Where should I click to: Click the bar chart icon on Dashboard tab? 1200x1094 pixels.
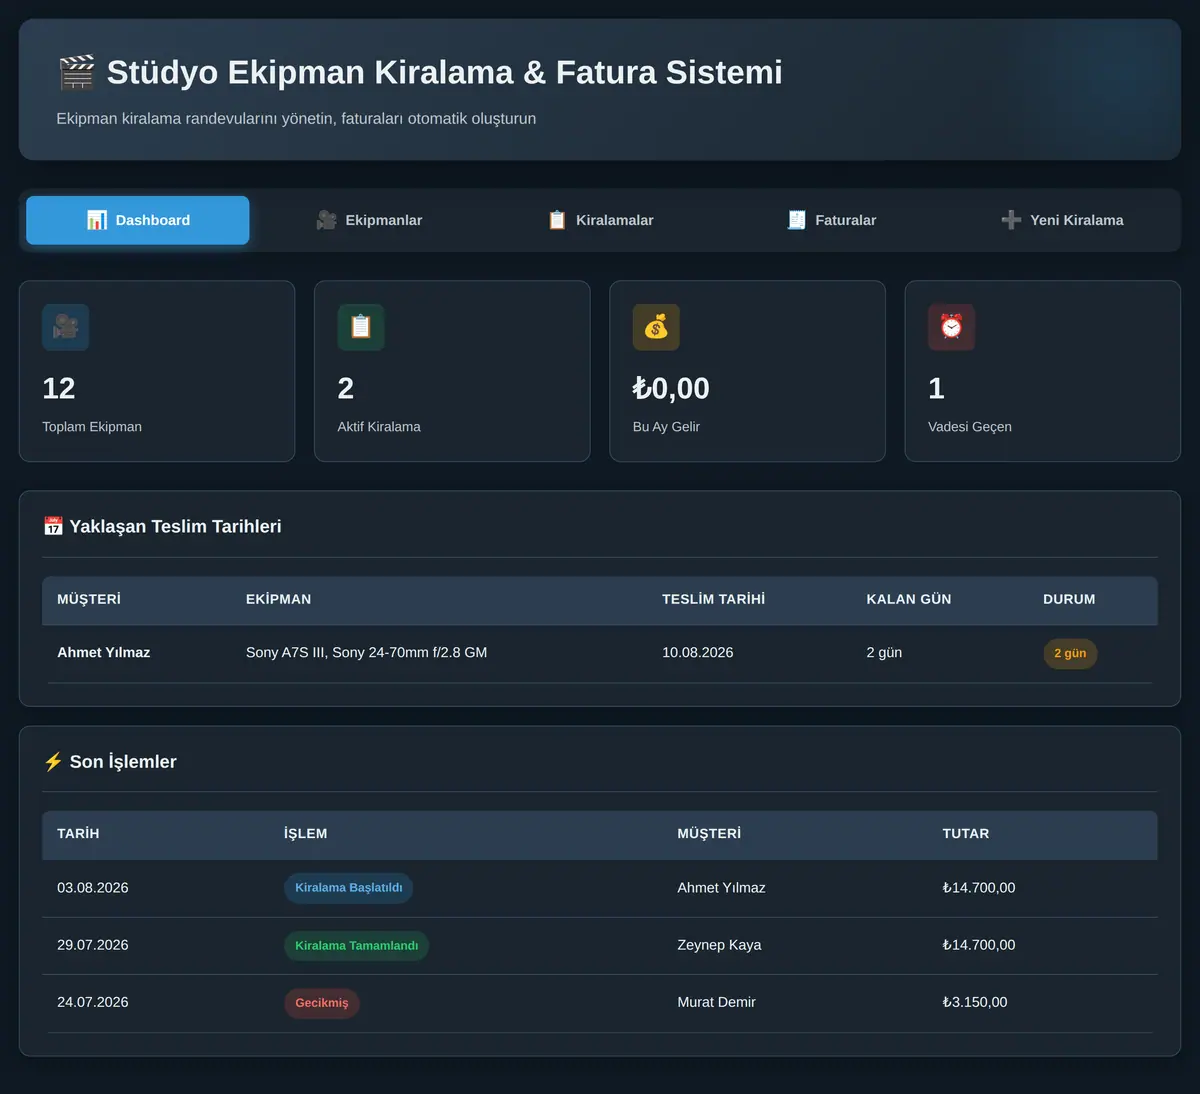click(97, 220)
